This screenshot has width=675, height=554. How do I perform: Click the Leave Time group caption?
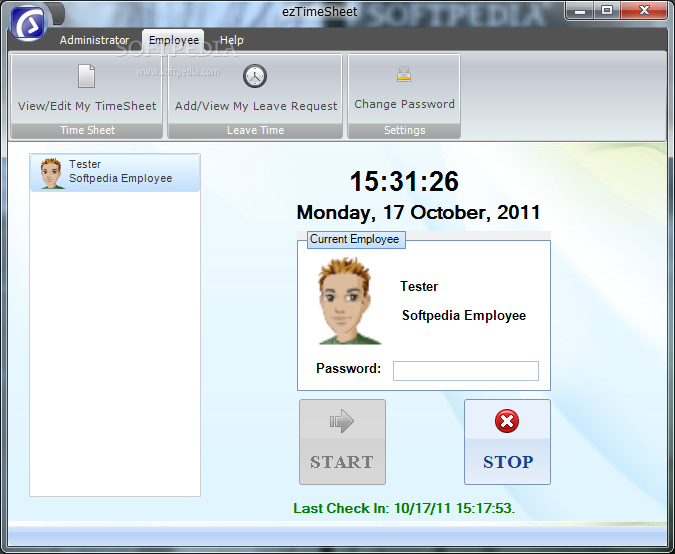coord(255,130)
